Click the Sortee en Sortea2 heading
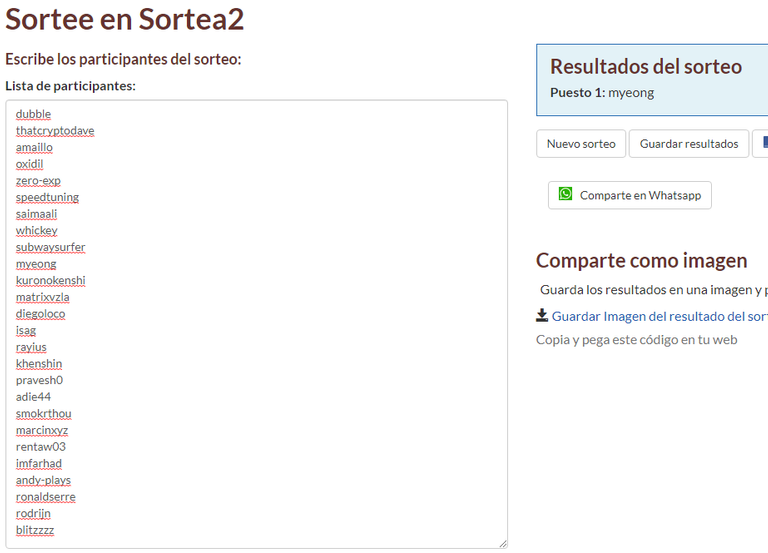The height and width of the screenshot is (553, 768). [124, 19]
